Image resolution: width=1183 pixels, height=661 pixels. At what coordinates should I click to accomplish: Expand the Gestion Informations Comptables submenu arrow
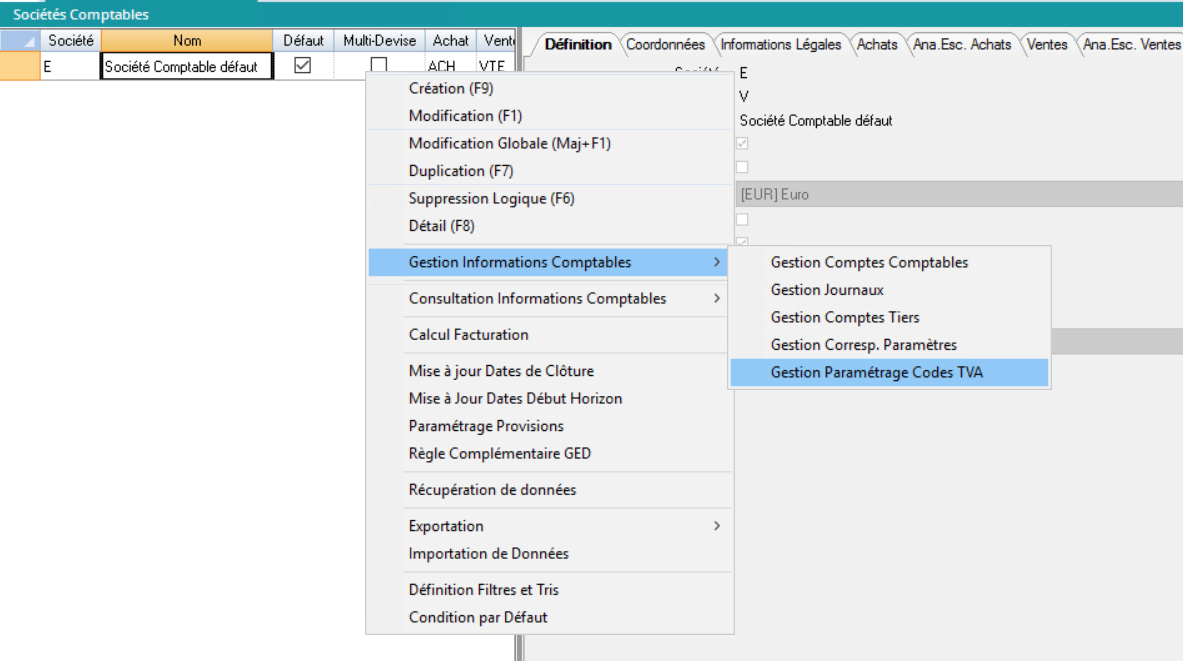point(716,262)
